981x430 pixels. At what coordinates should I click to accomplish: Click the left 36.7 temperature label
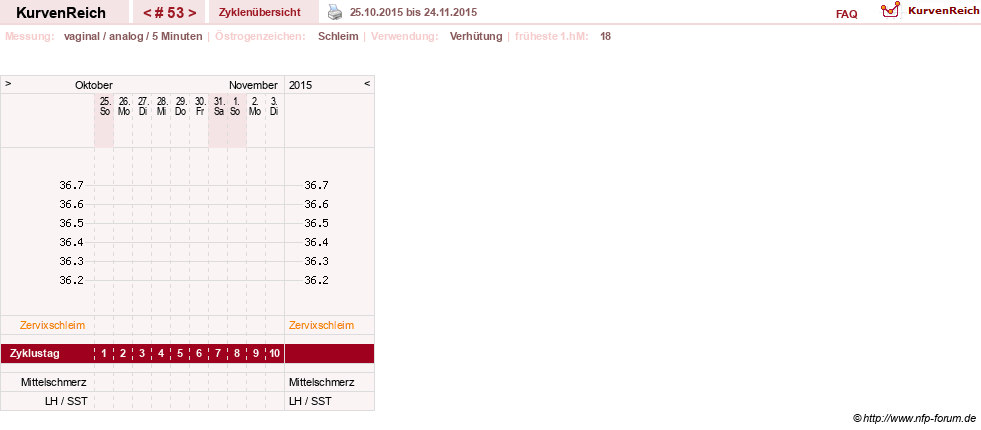tap(71, 185)
